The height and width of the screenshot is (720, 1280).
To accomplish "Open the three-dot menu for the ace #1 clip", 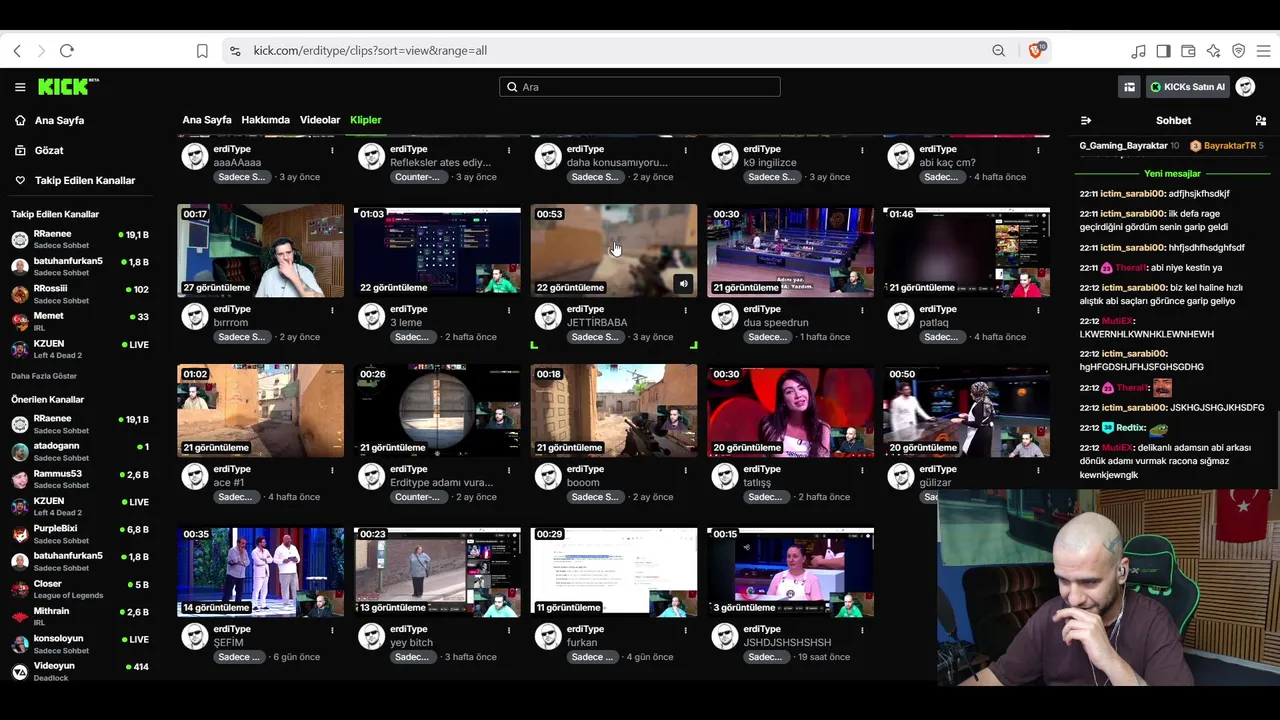I will [332, 470].
